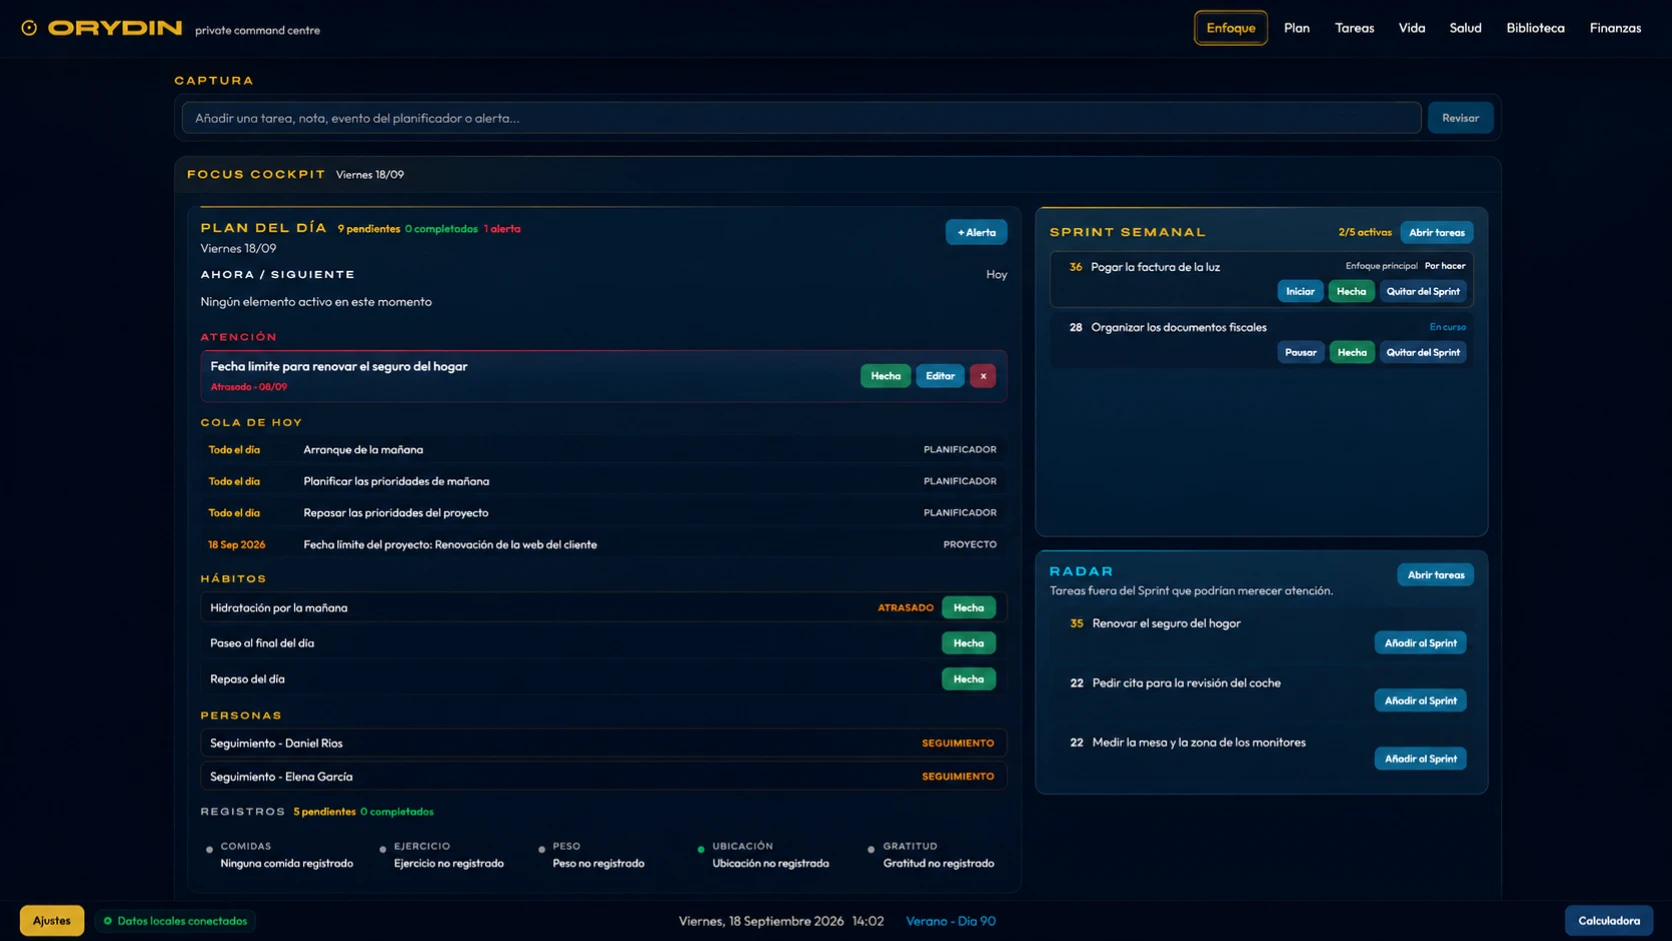
Task: Open Planificar las prioridades de mañana item
Action: point(602,481)
